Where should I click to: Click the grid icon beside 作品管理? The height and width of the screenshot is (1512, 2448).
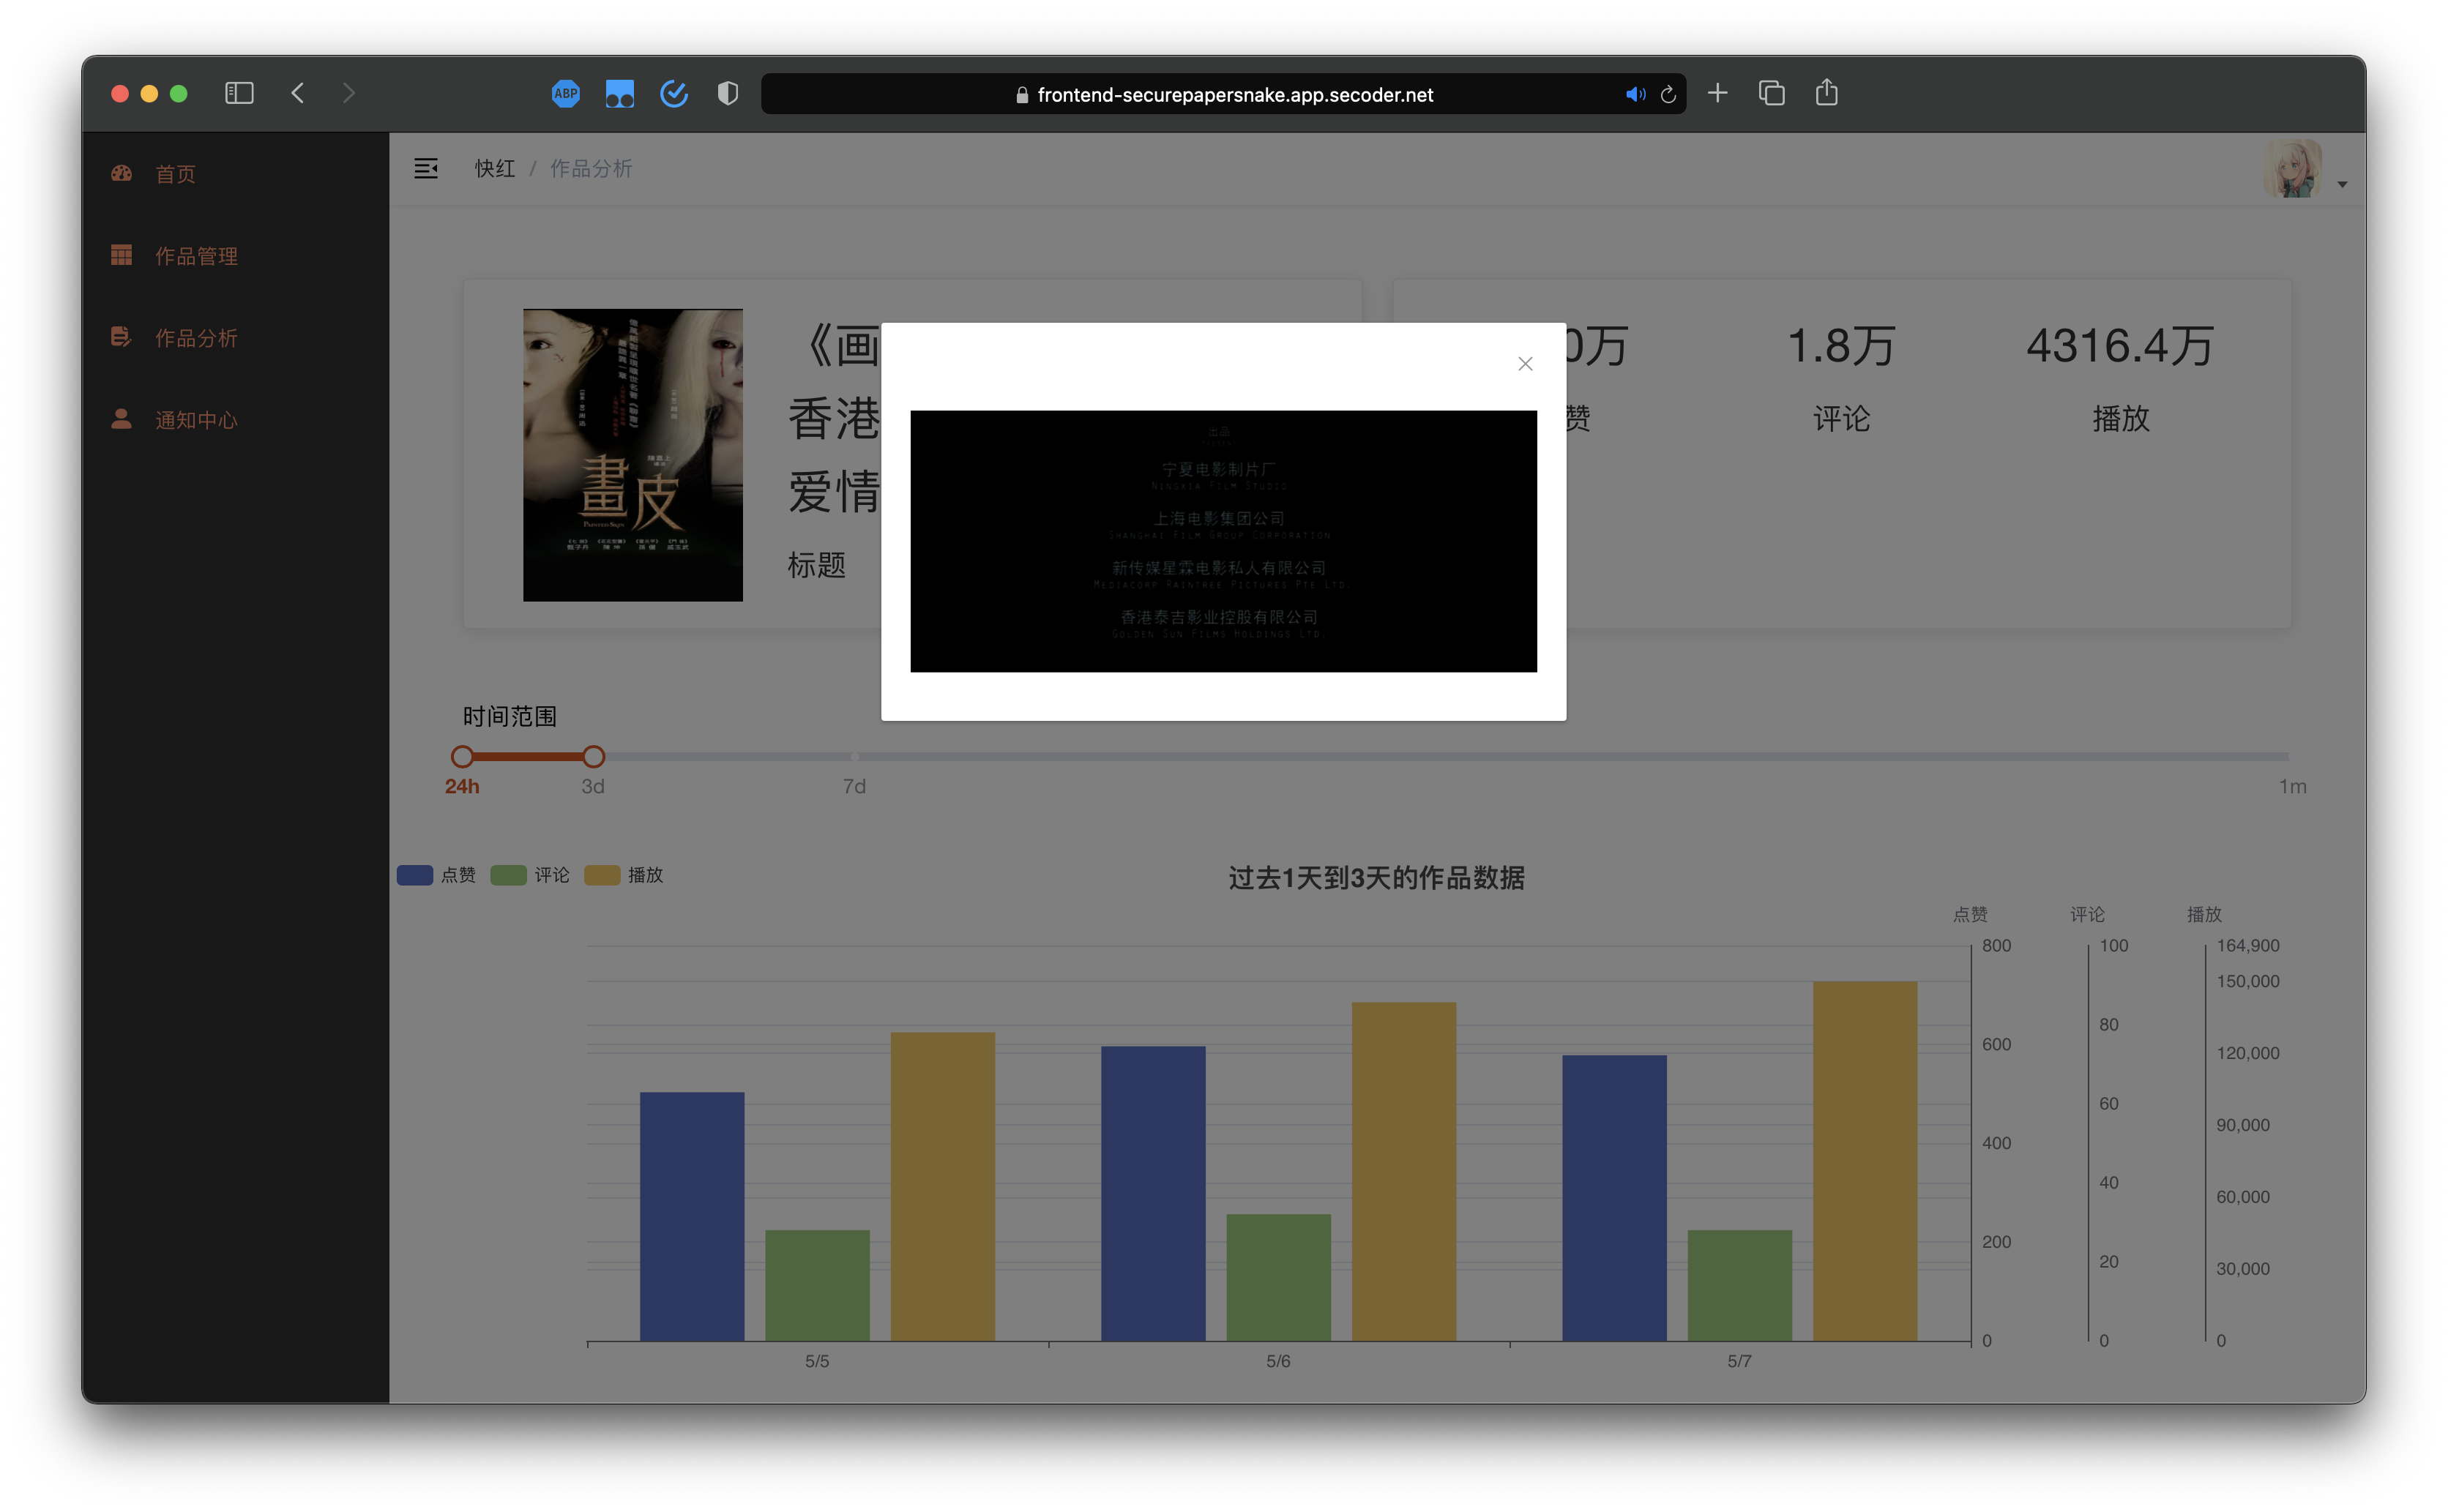point(121,255)
